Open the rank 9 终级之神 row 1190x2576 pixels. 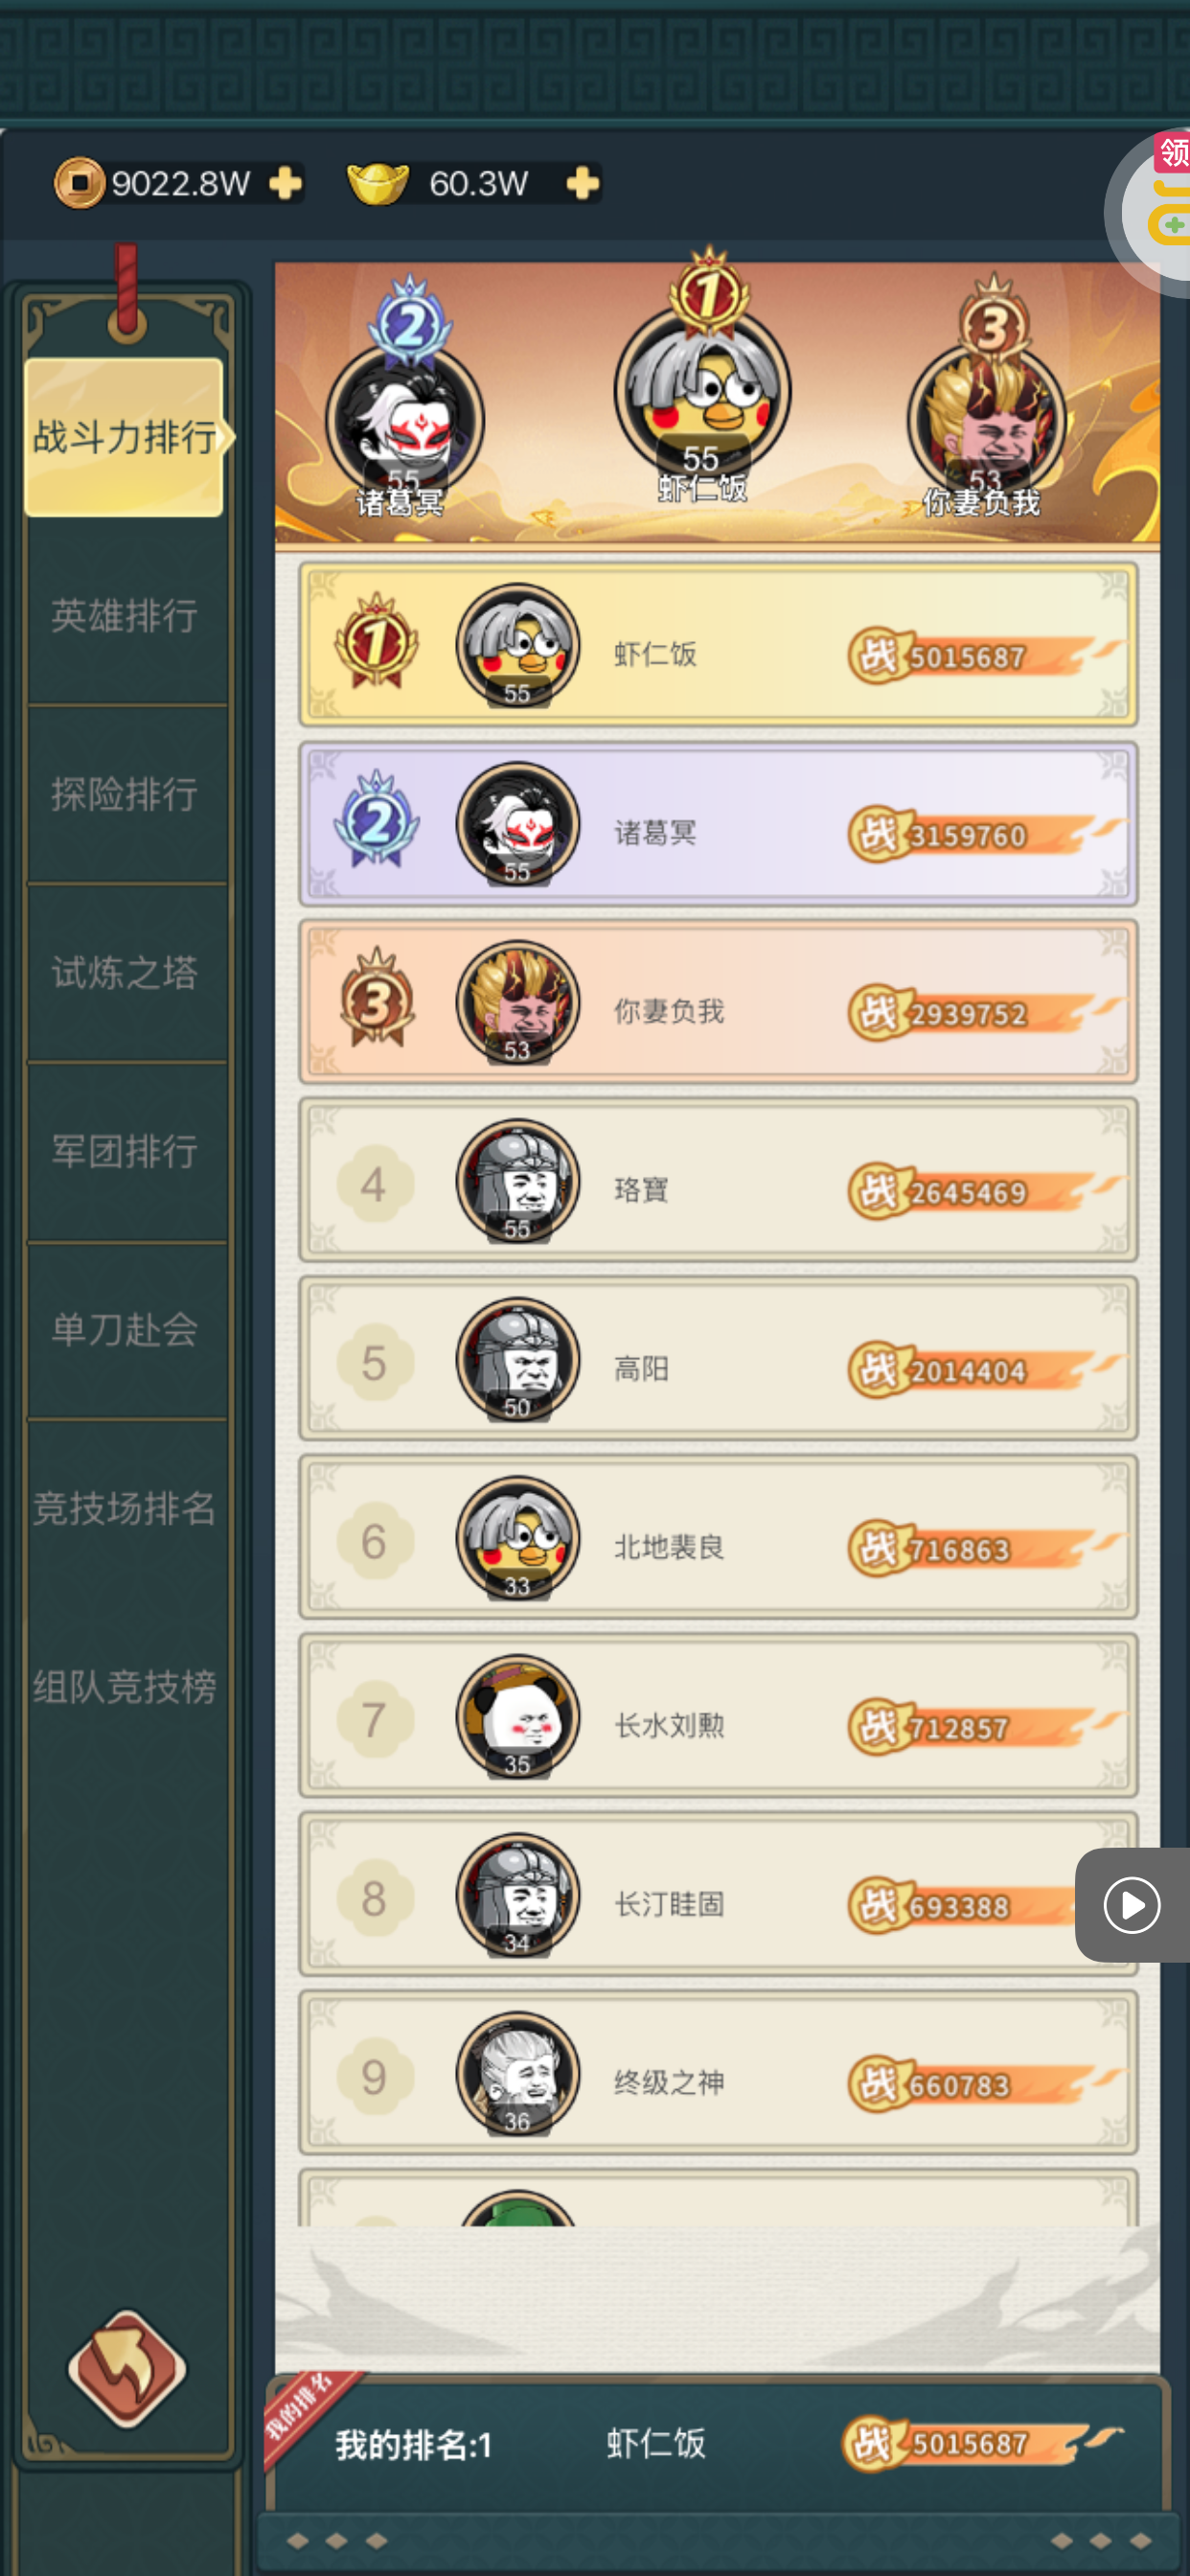718,2073
